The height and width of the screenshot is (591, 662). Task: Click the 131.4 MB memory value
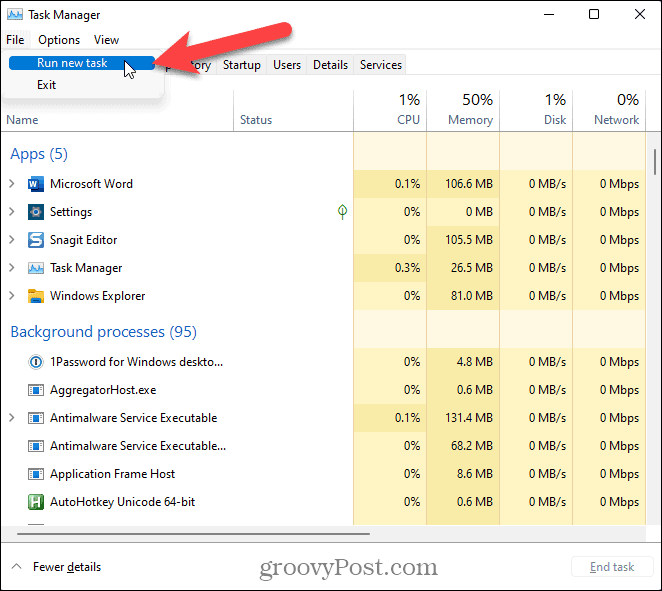pos(469,417)
